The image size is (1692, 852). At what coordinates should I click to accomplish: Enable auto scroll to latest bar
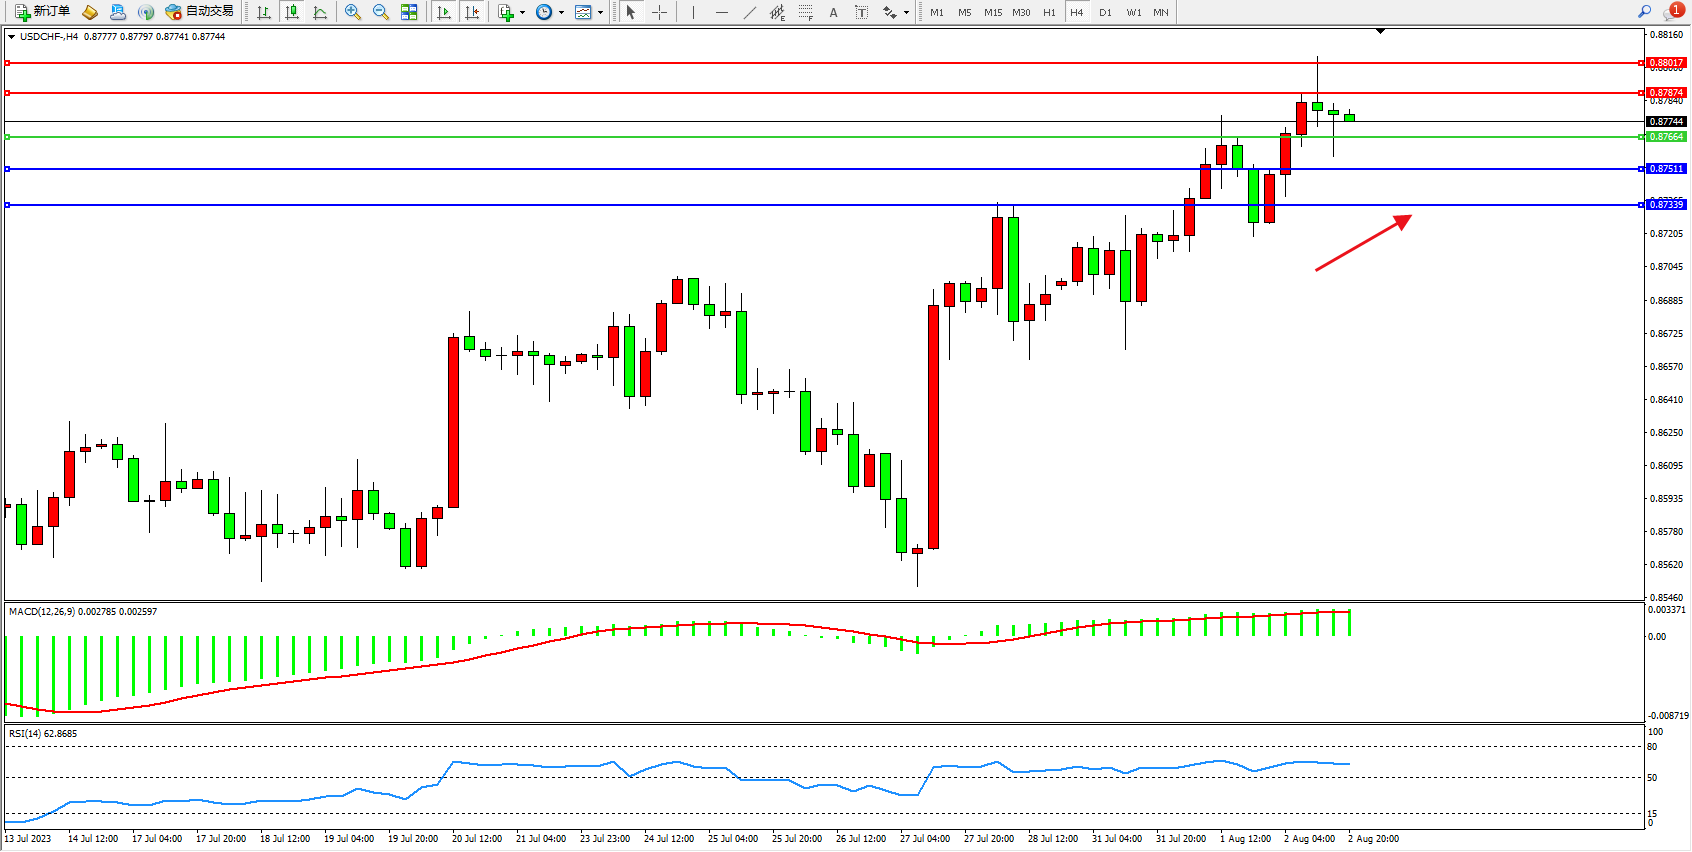click(x=444, y=12)
